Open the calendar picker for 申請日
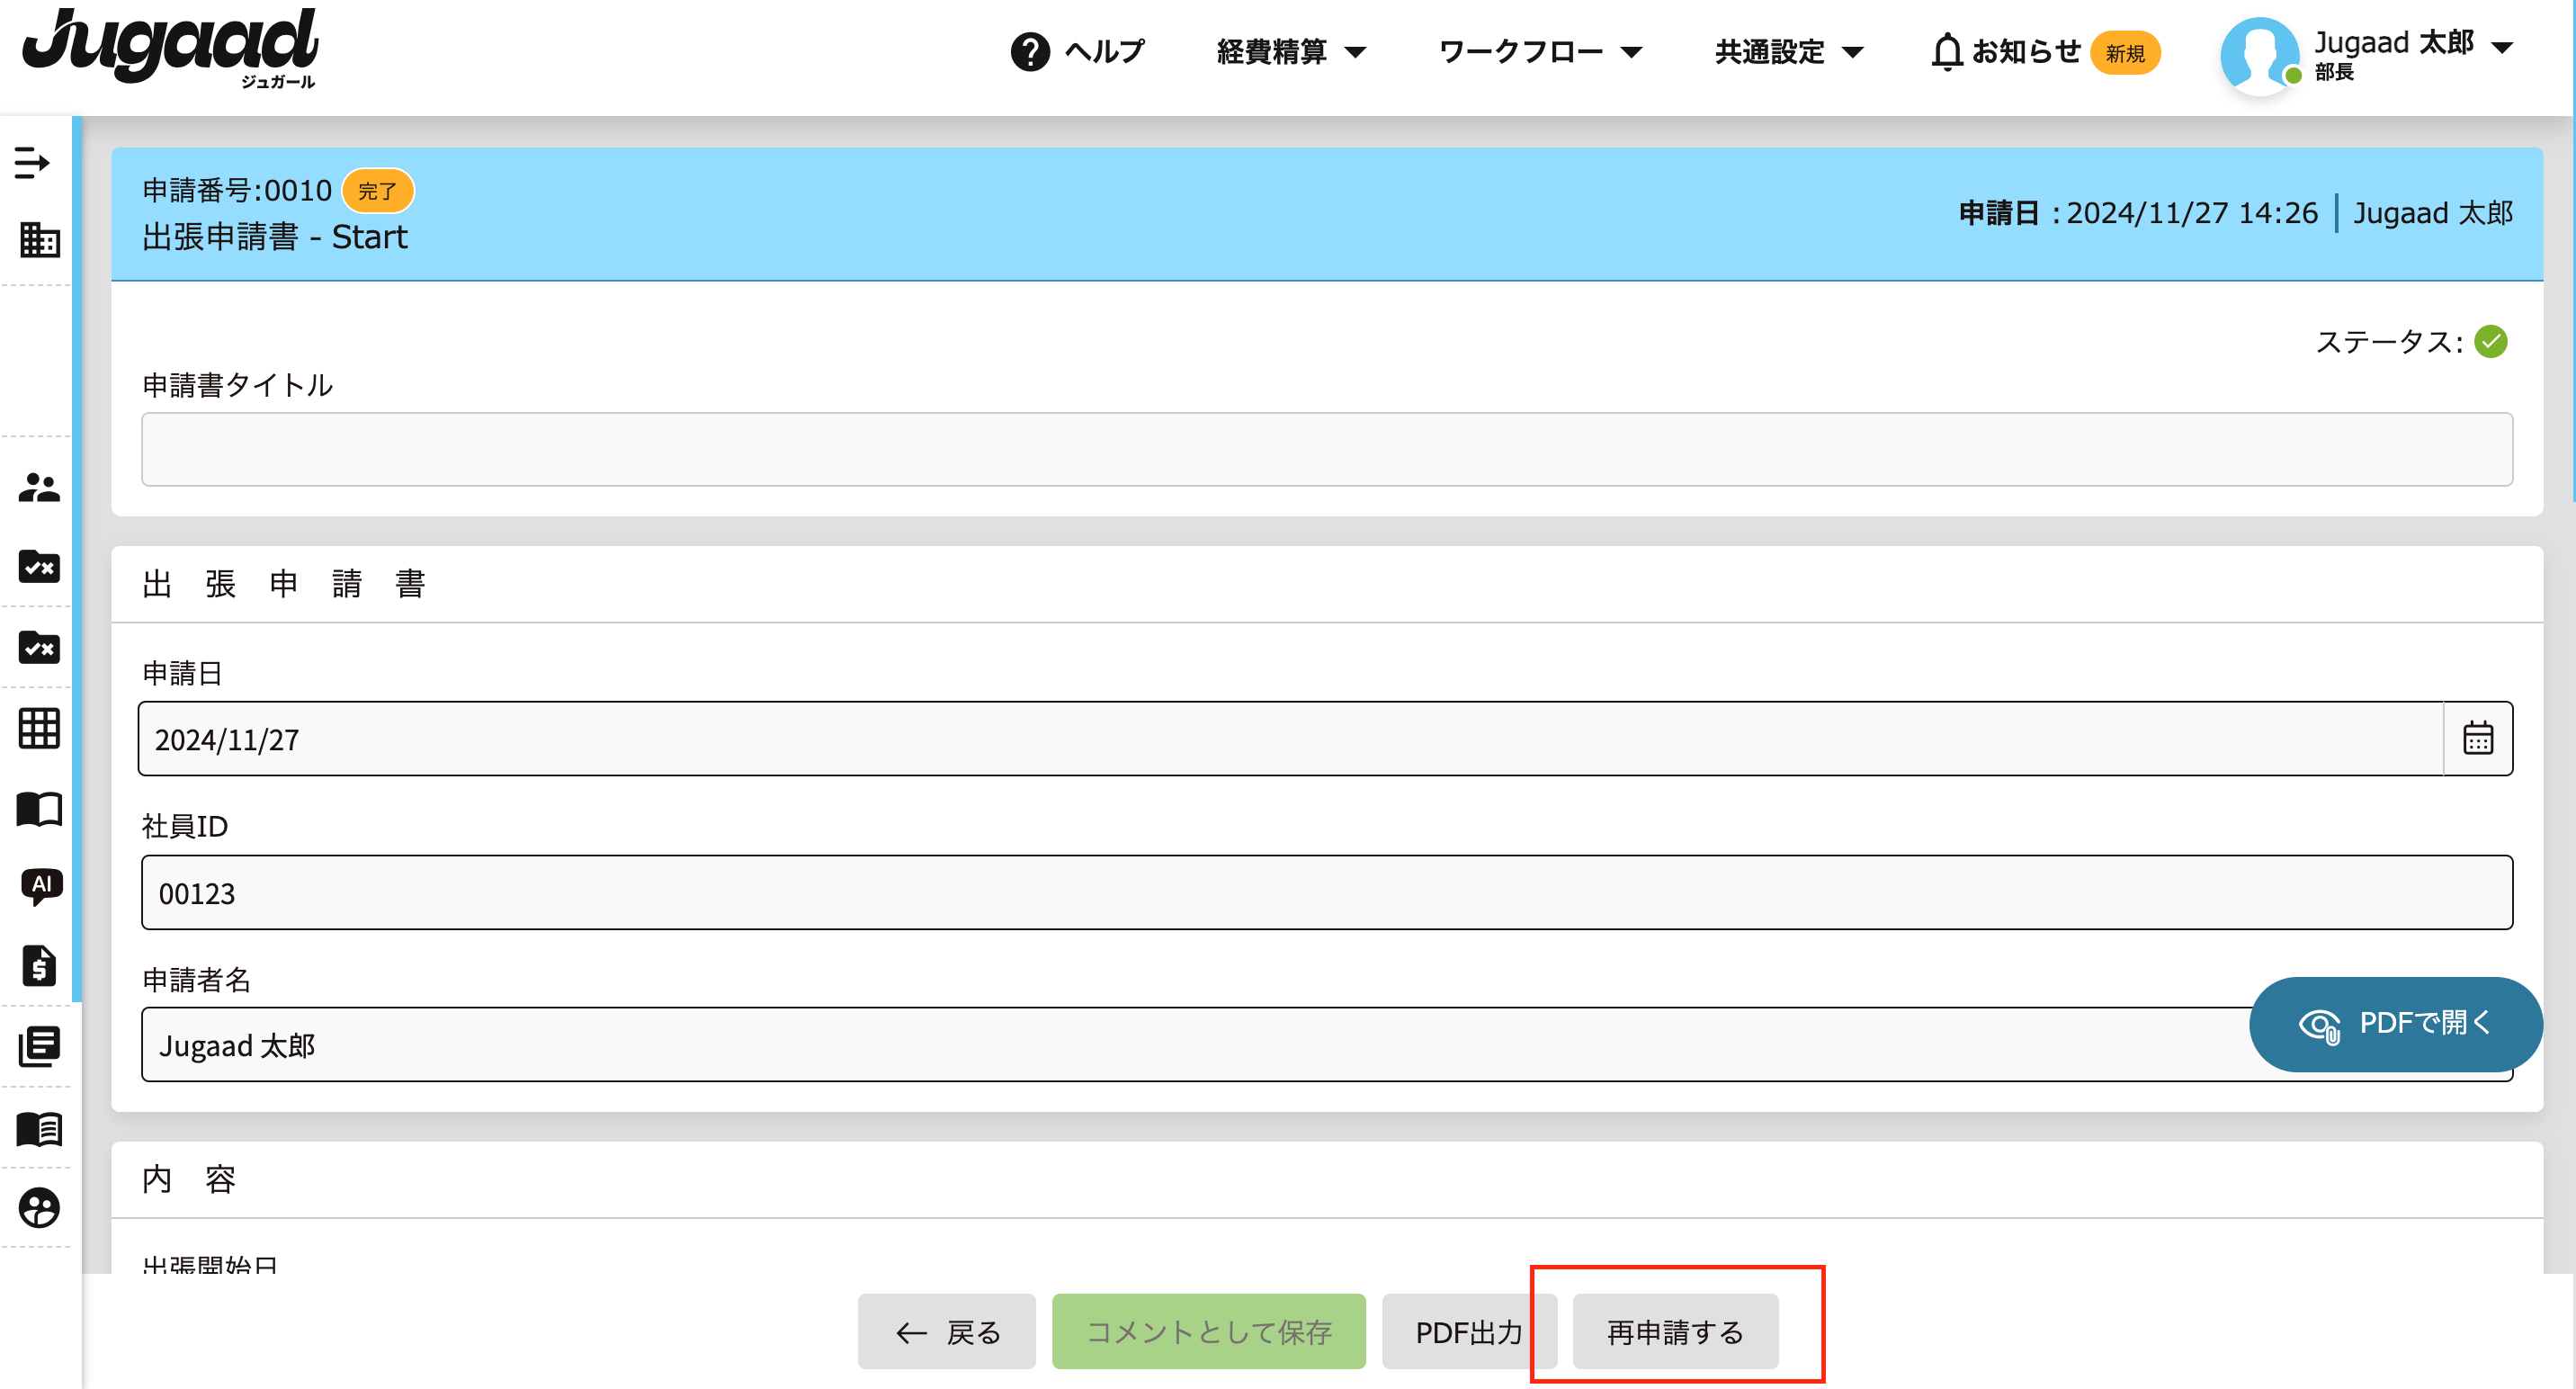This screenshot has width=2576, height=1389. [2477, 739]
